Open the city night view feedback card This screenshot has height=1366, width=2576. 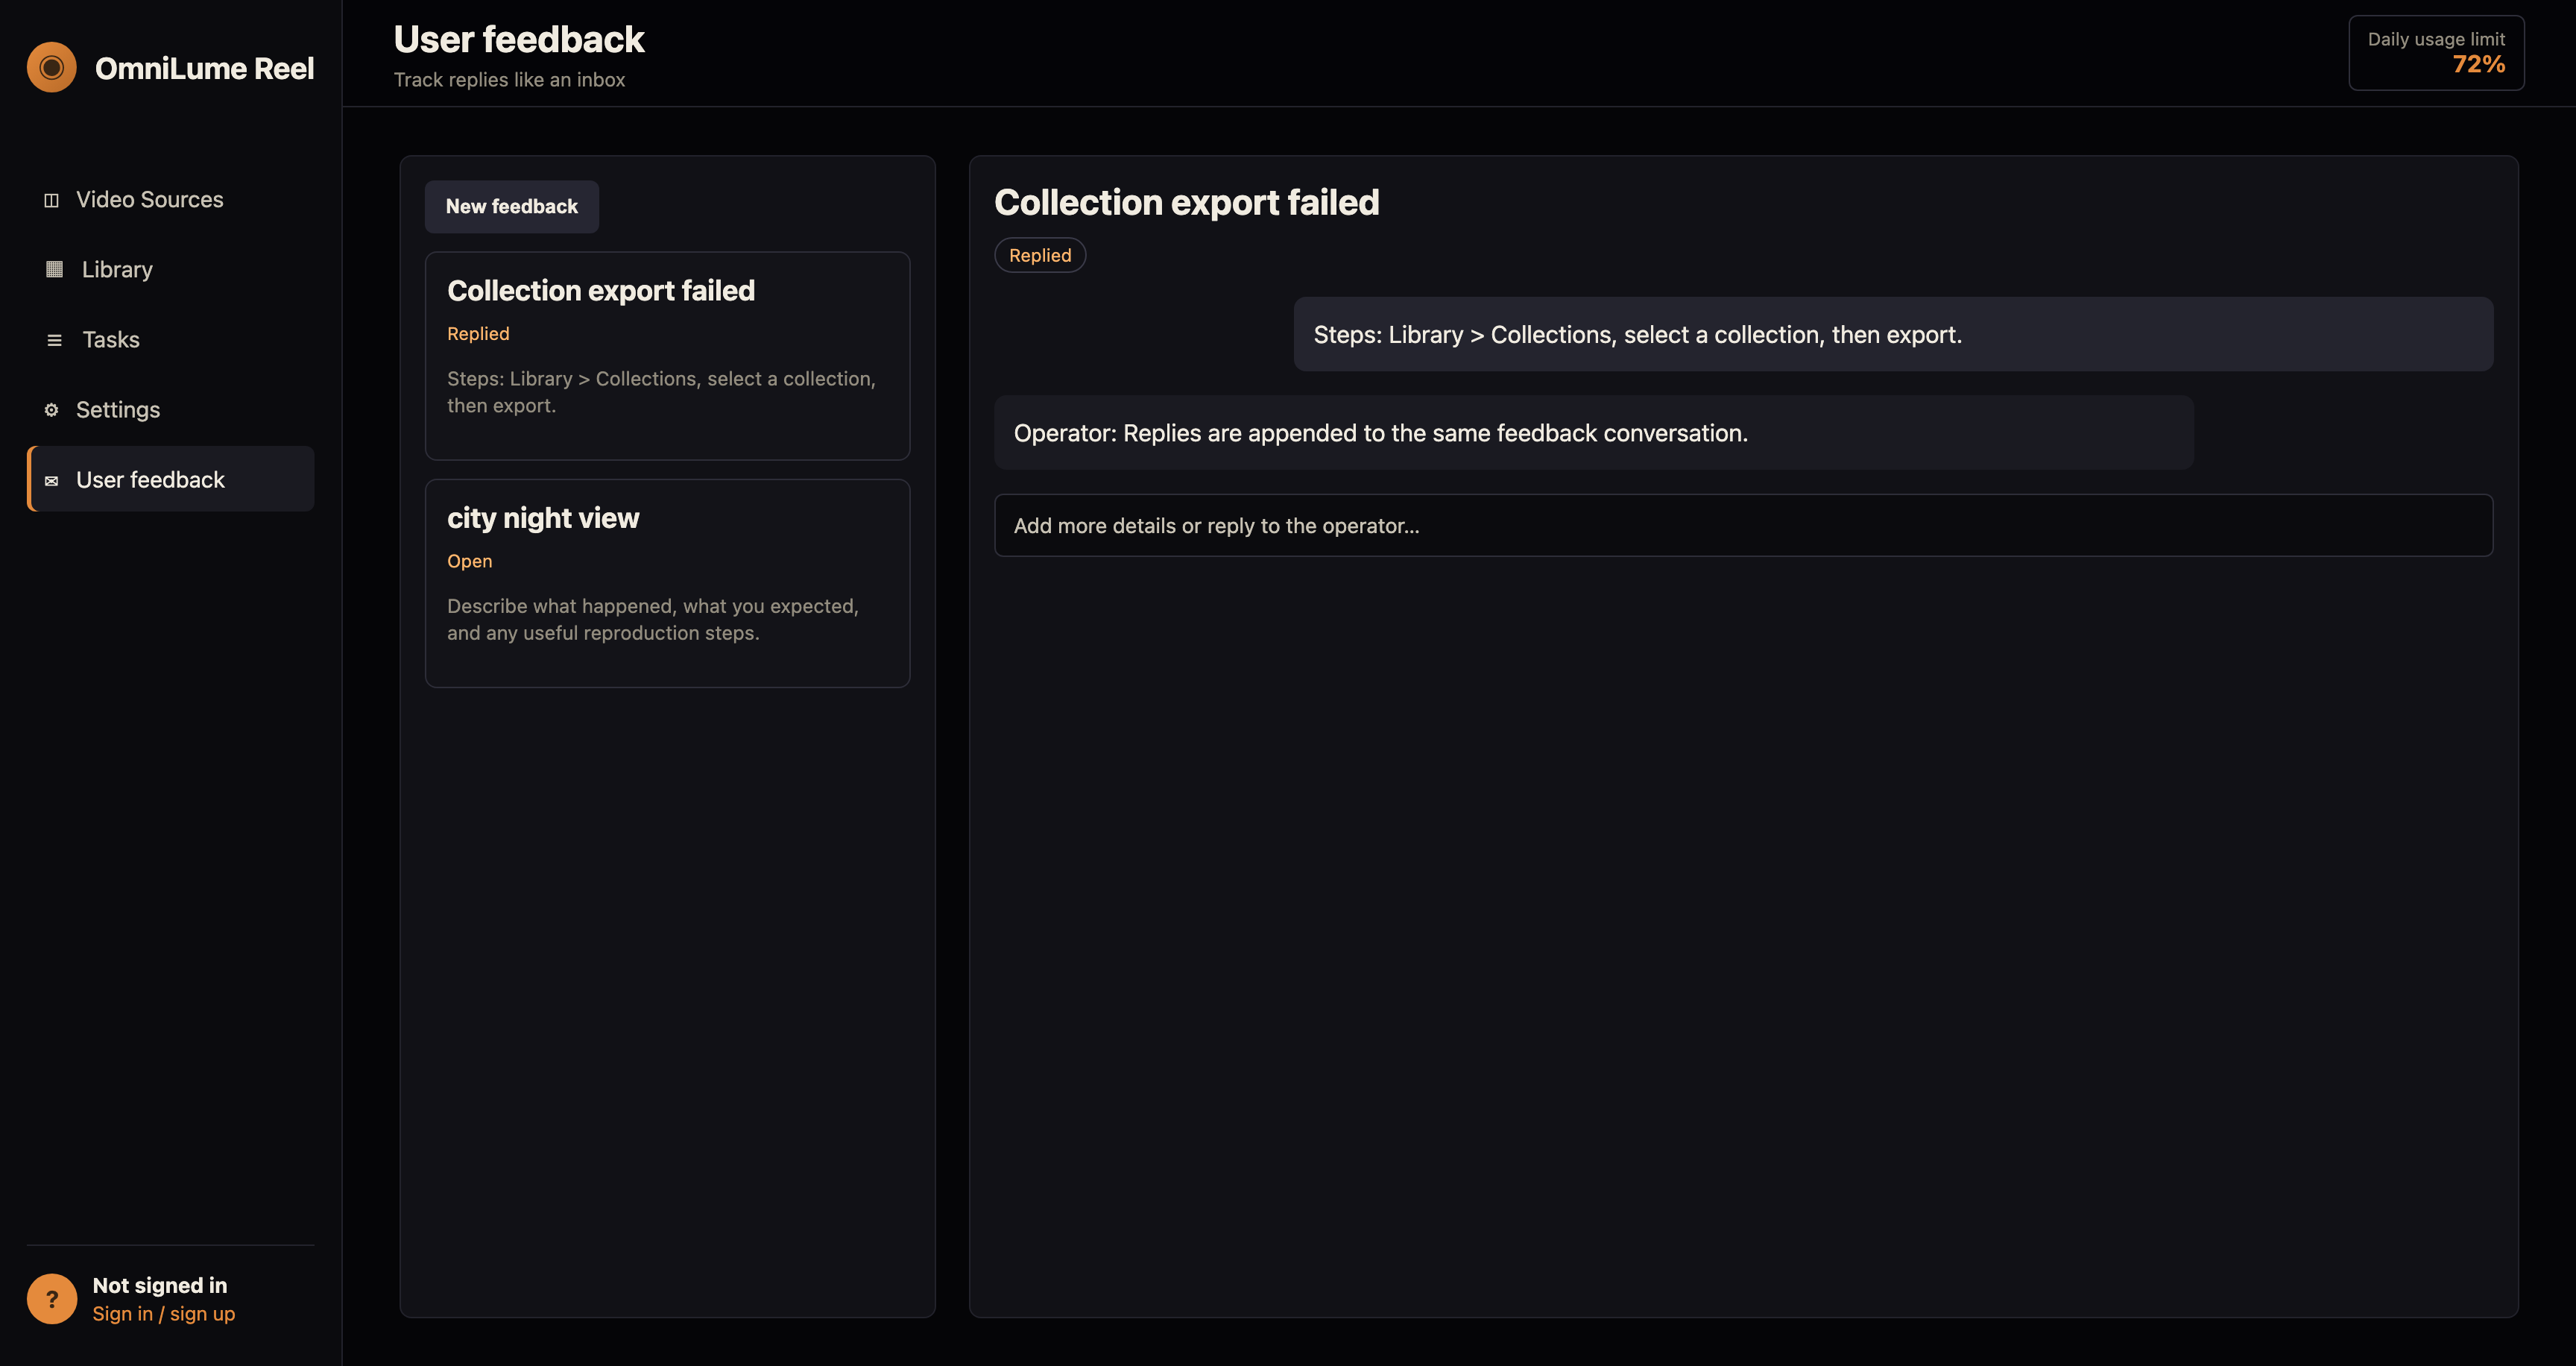pyautogui.click(x=667, y=583)
